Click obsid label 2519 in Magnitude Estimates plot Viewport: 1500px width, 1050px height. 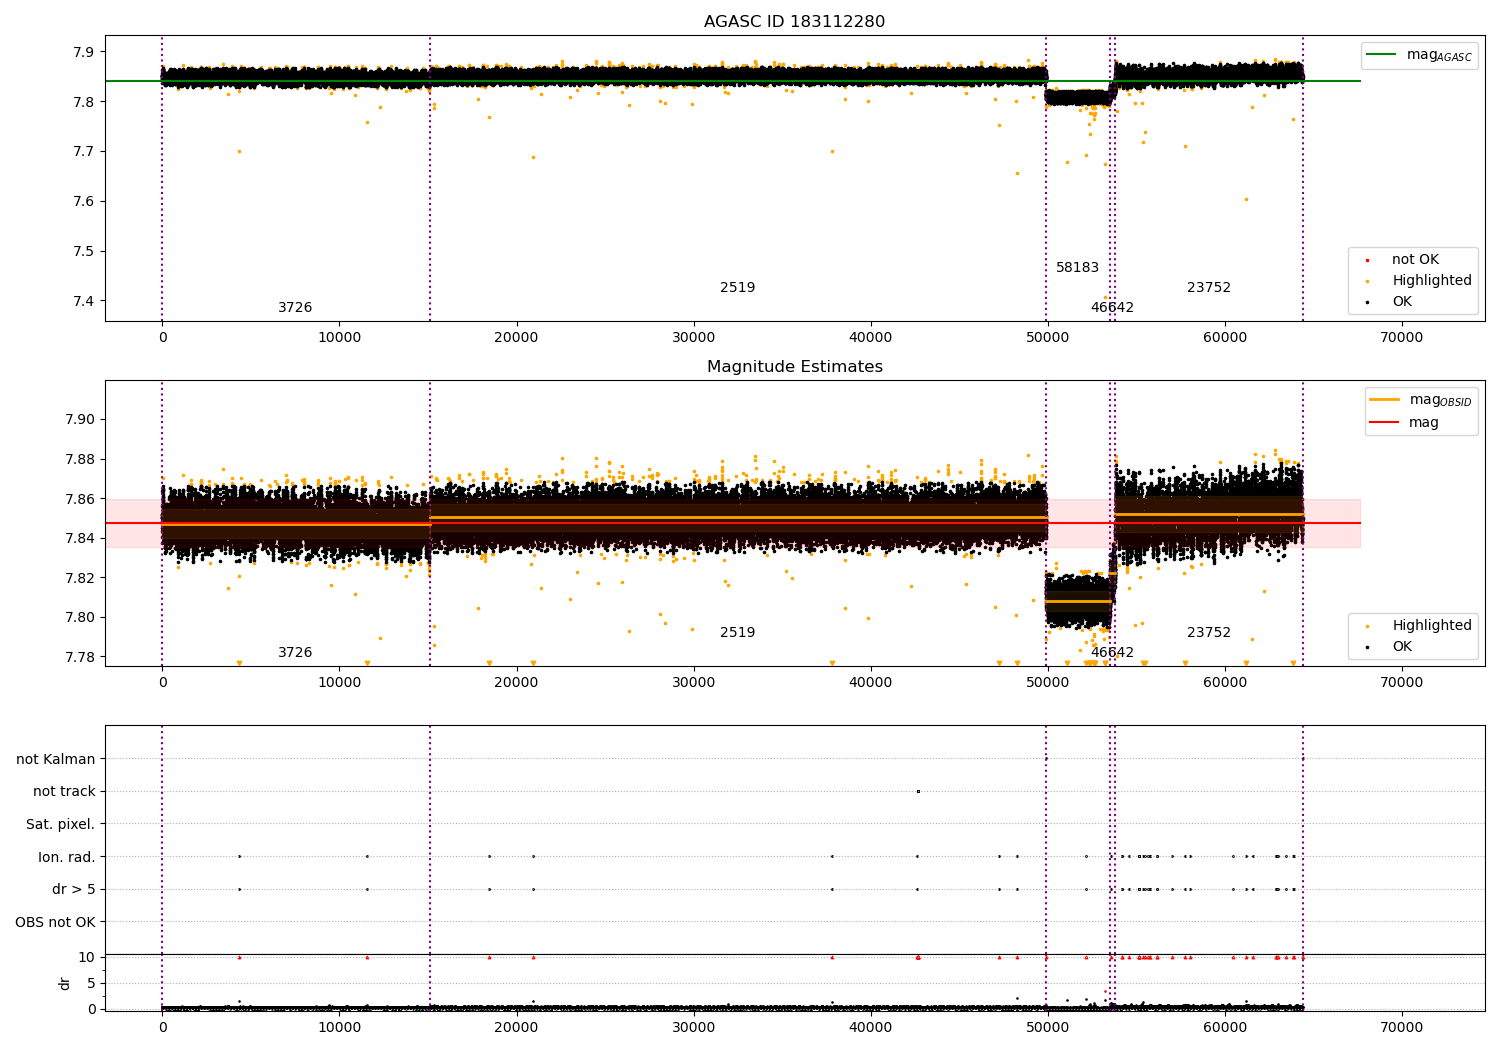pos(738,633)
